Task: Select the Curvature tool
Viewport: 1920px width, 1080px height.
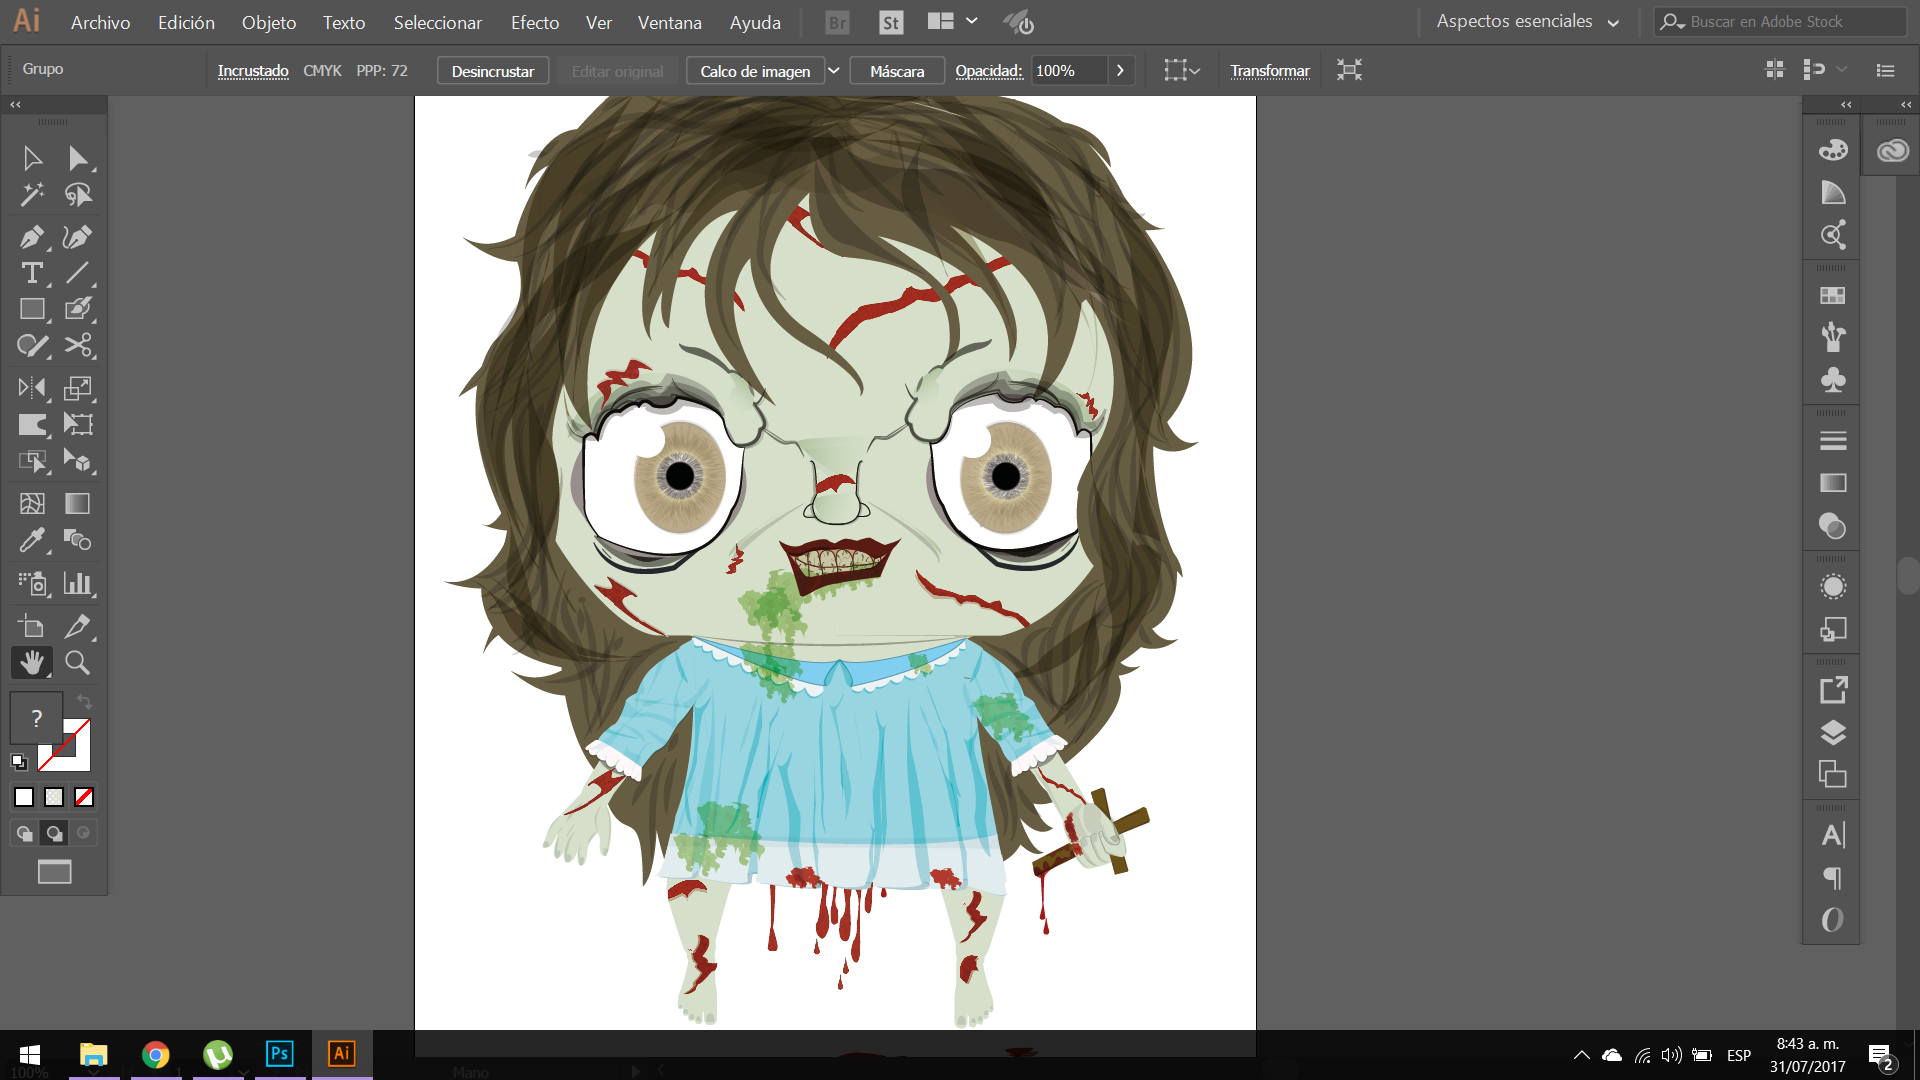Action: click(78, 237)
